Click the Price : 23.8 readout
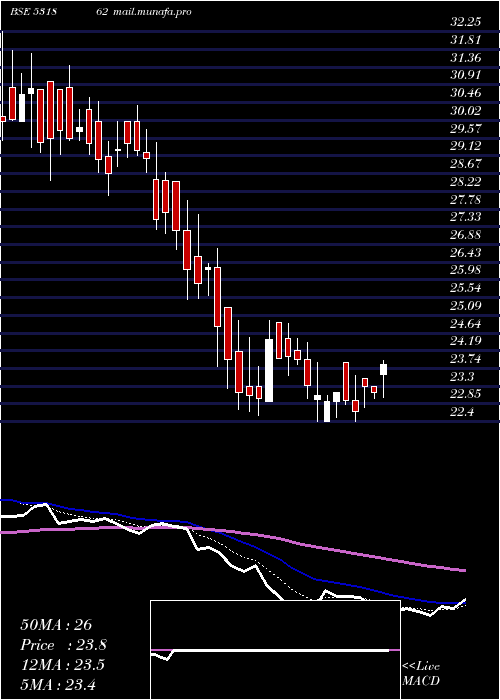The height and width of the screenshot is (700, 500). click(x=63, y=645)
